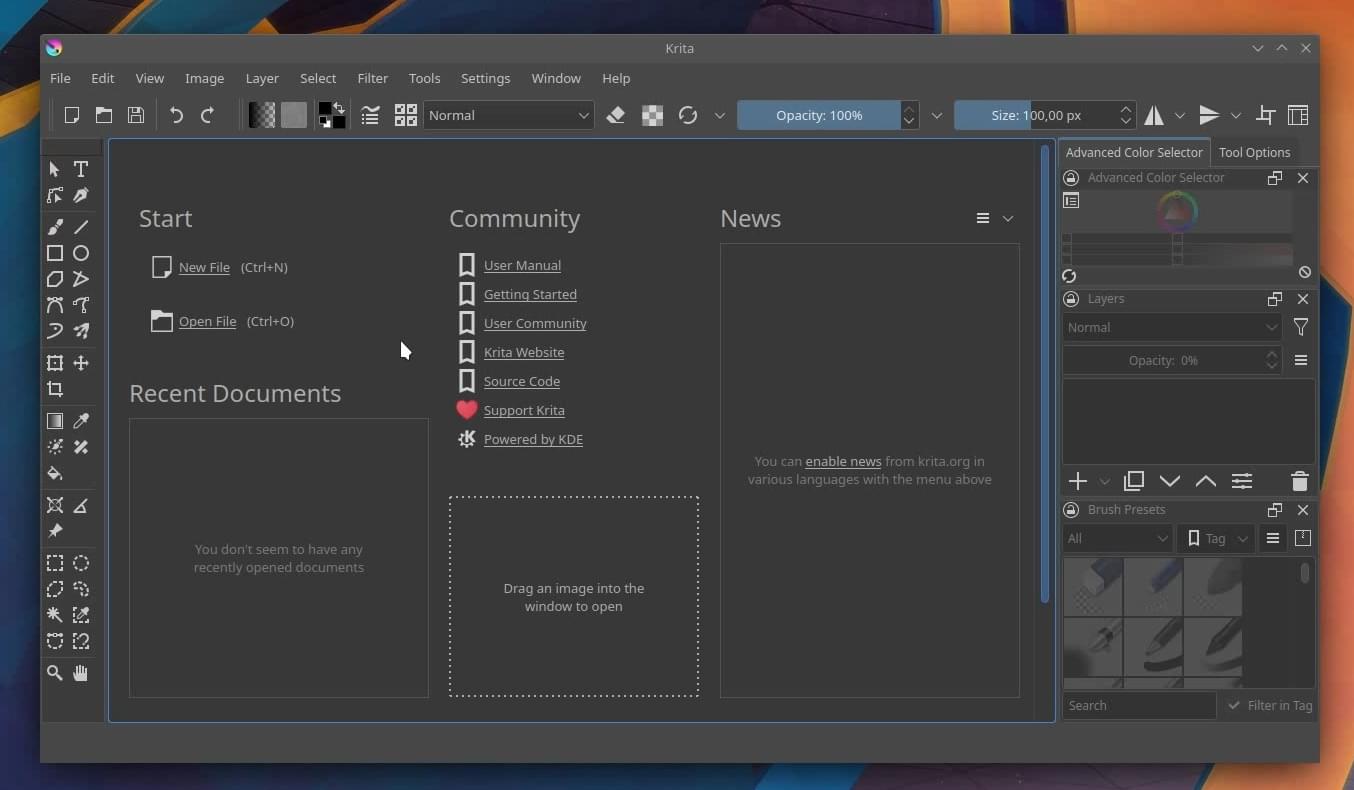Toggle the Vertical Mirror tool
The height and width of the screenshot is (790, 1354).
click(1209, 115)
